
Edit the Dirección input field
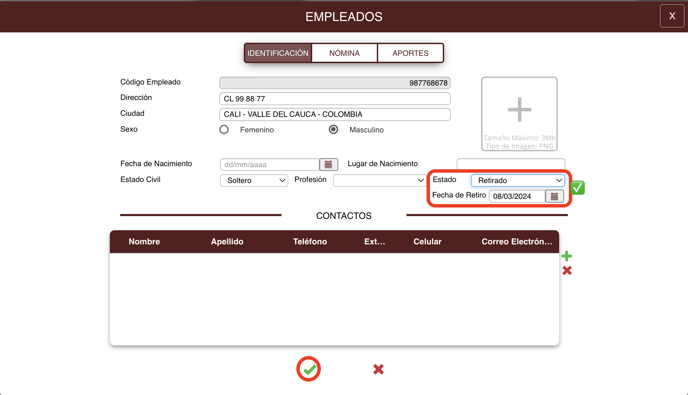pyautogui.click(x=335, y=99)
